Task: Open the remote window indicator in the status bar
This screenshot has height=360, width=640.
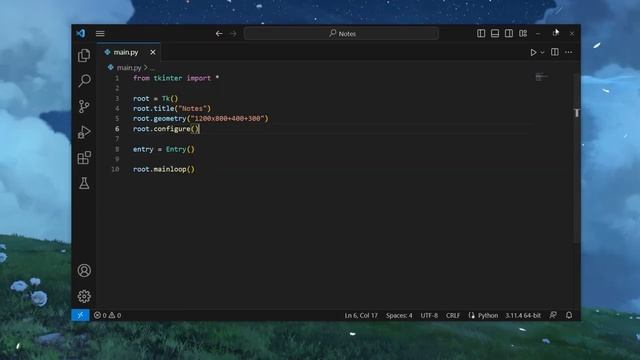Action: coord(80,315)
